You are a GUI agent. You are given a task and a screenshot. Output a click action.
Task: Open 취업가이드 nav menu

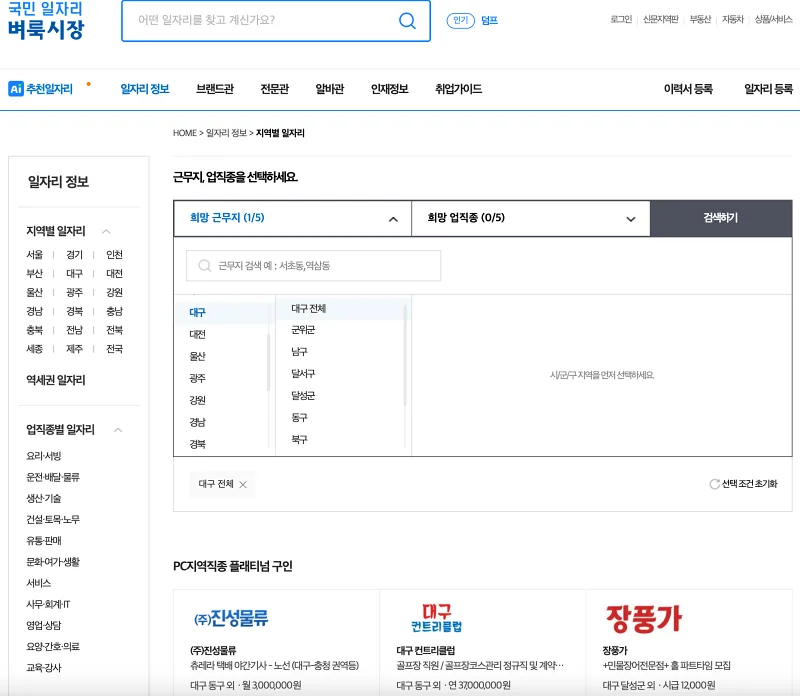pyautogui.click(x=458, y=89)
